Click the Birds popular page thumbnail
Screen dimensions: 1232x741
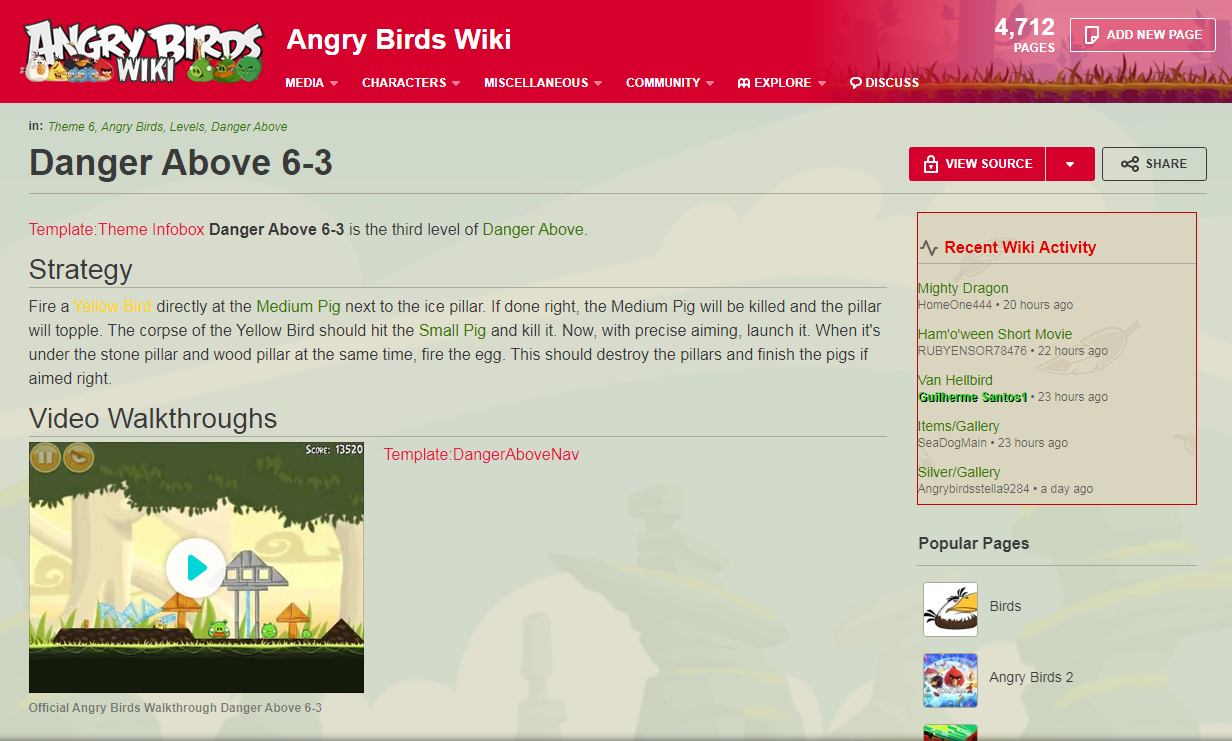click(950, 609)
